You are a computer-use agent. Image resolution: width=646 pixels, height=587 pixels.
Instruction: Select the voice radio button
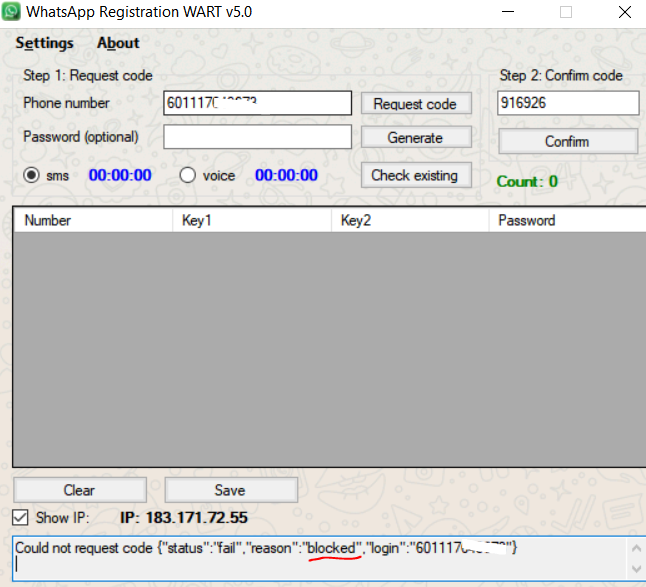point(187,175)
